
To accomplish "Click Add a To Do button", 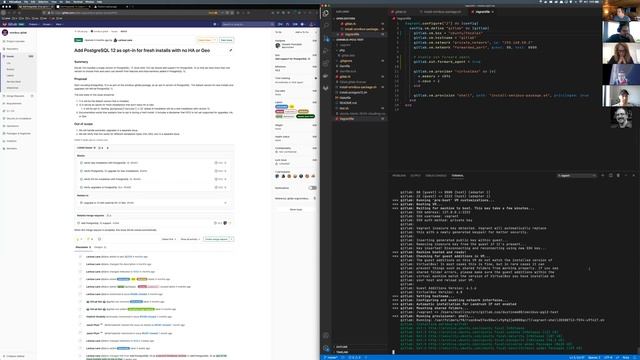I will pos(302,32).
